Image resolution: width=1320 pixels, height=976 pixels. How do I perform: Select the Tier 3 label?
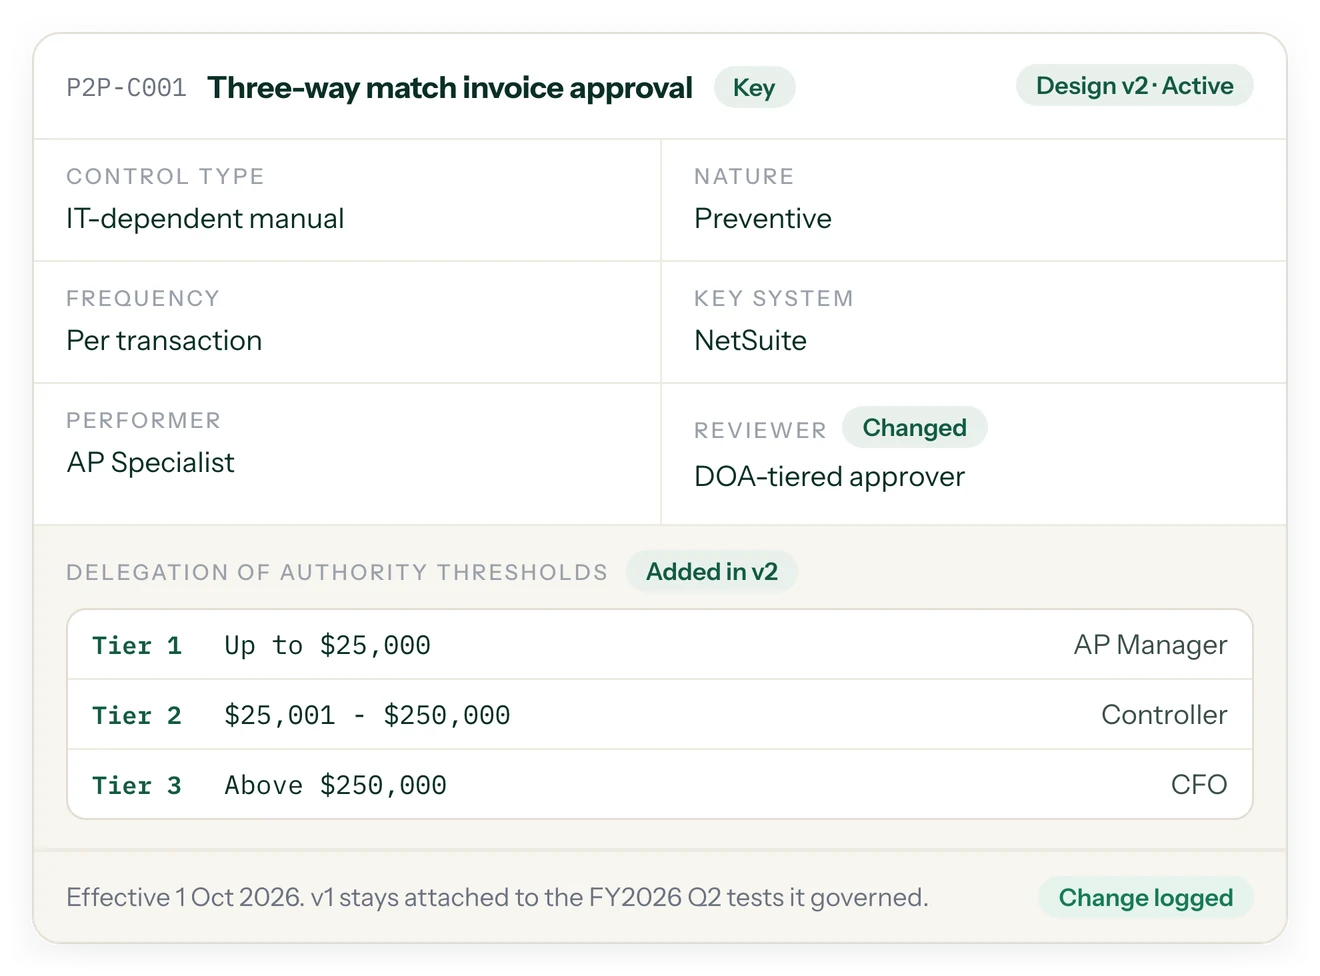coord(137,785)
